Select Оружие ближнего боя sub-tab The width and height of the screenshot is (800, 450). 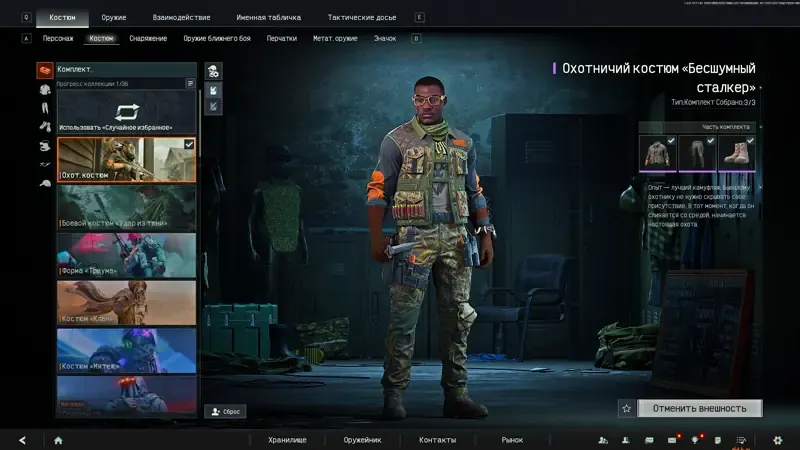pyautogui.click(x=217, y=38)
